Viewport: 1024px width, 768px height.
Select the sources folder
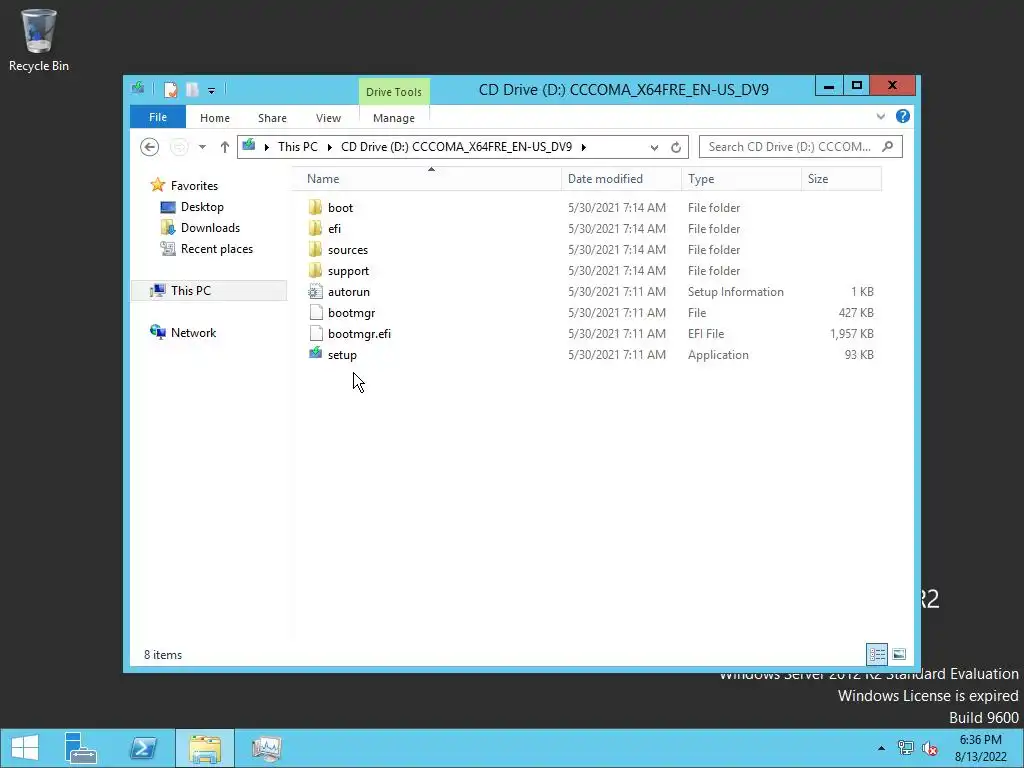pos(347,249)
